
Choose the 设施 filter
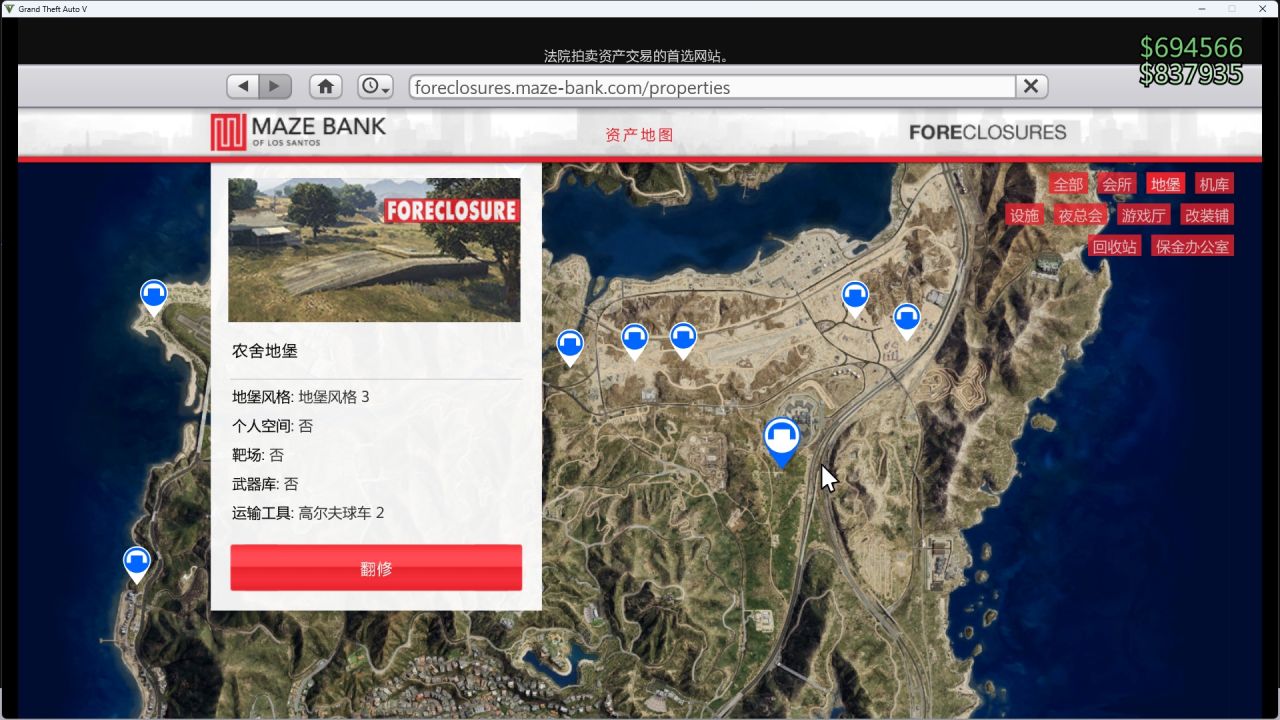click(1025, 215)
